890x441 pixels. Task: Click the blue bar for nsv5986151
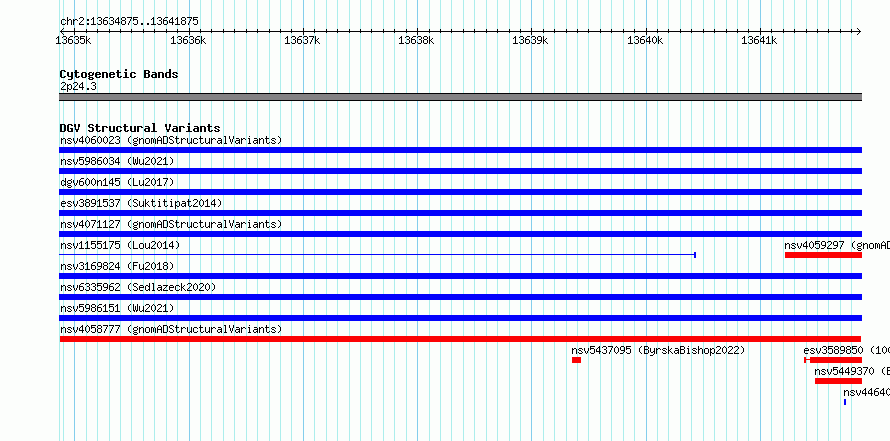[x=460, y=318]
